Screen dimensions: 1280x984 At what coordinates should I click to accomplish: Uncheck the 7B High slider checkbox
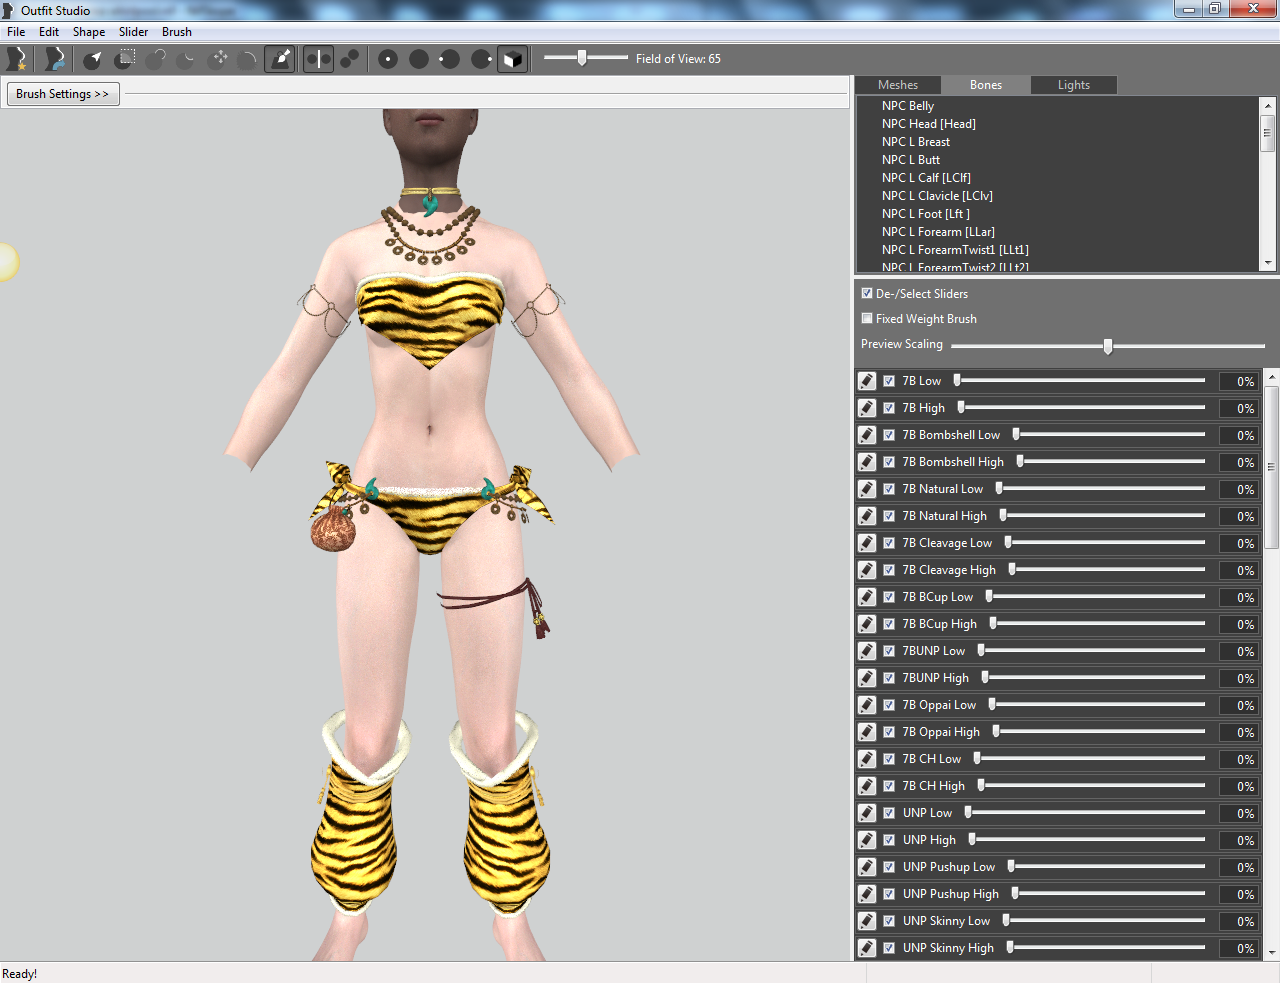[889, 408]
